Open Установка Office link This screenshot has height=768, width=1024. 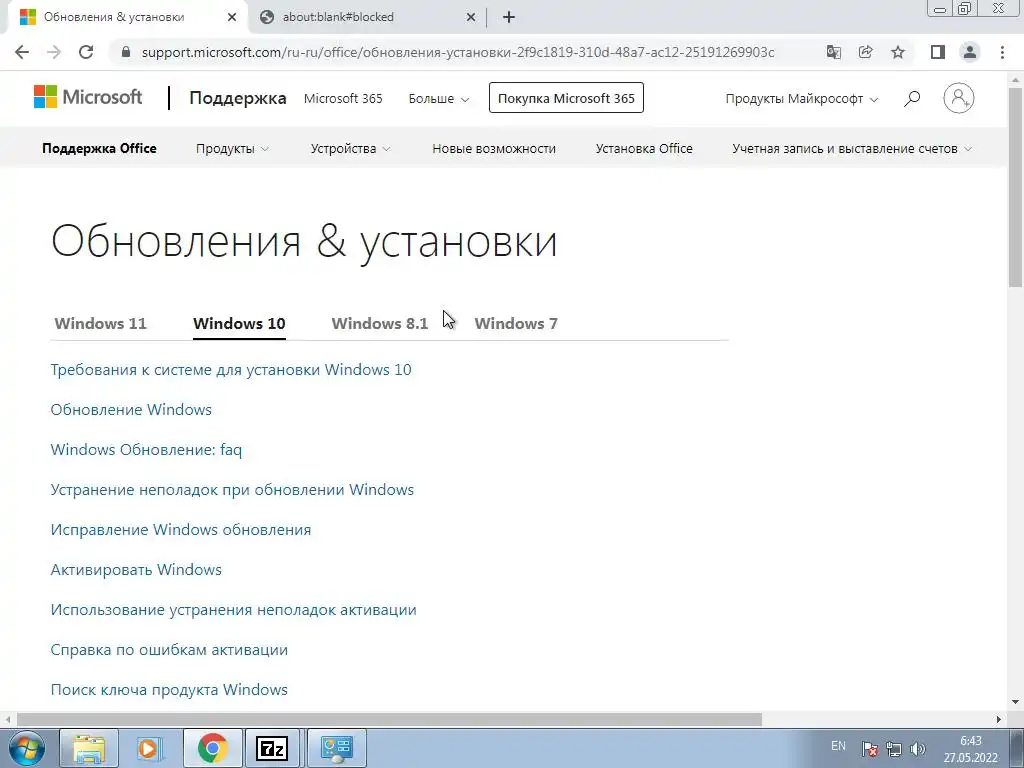pos(644,148)
